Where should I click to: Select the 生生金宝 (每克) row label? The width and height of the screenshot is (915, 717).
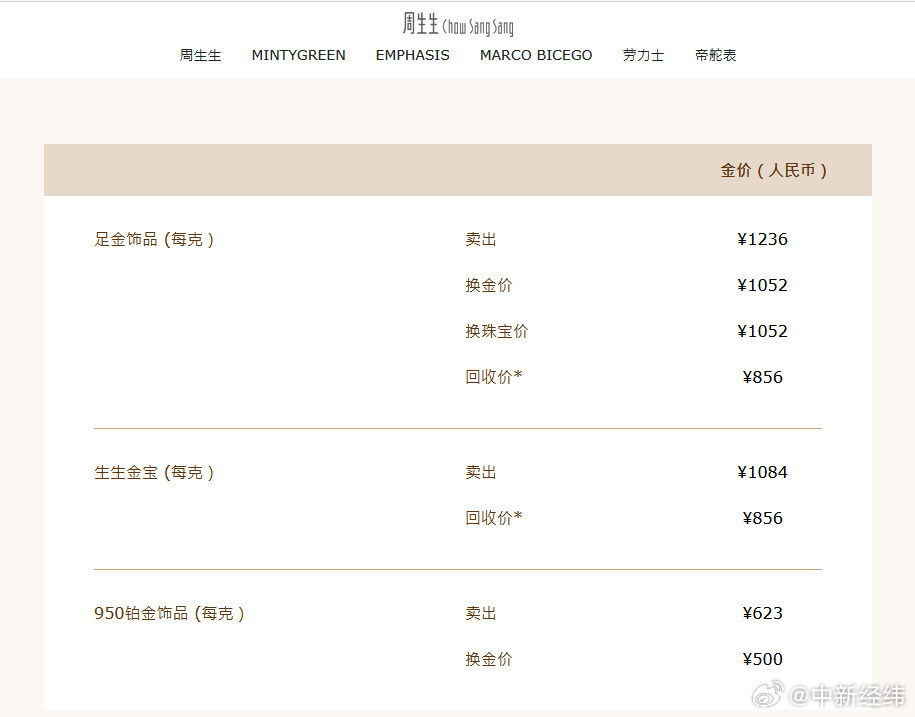coord(154,472)
